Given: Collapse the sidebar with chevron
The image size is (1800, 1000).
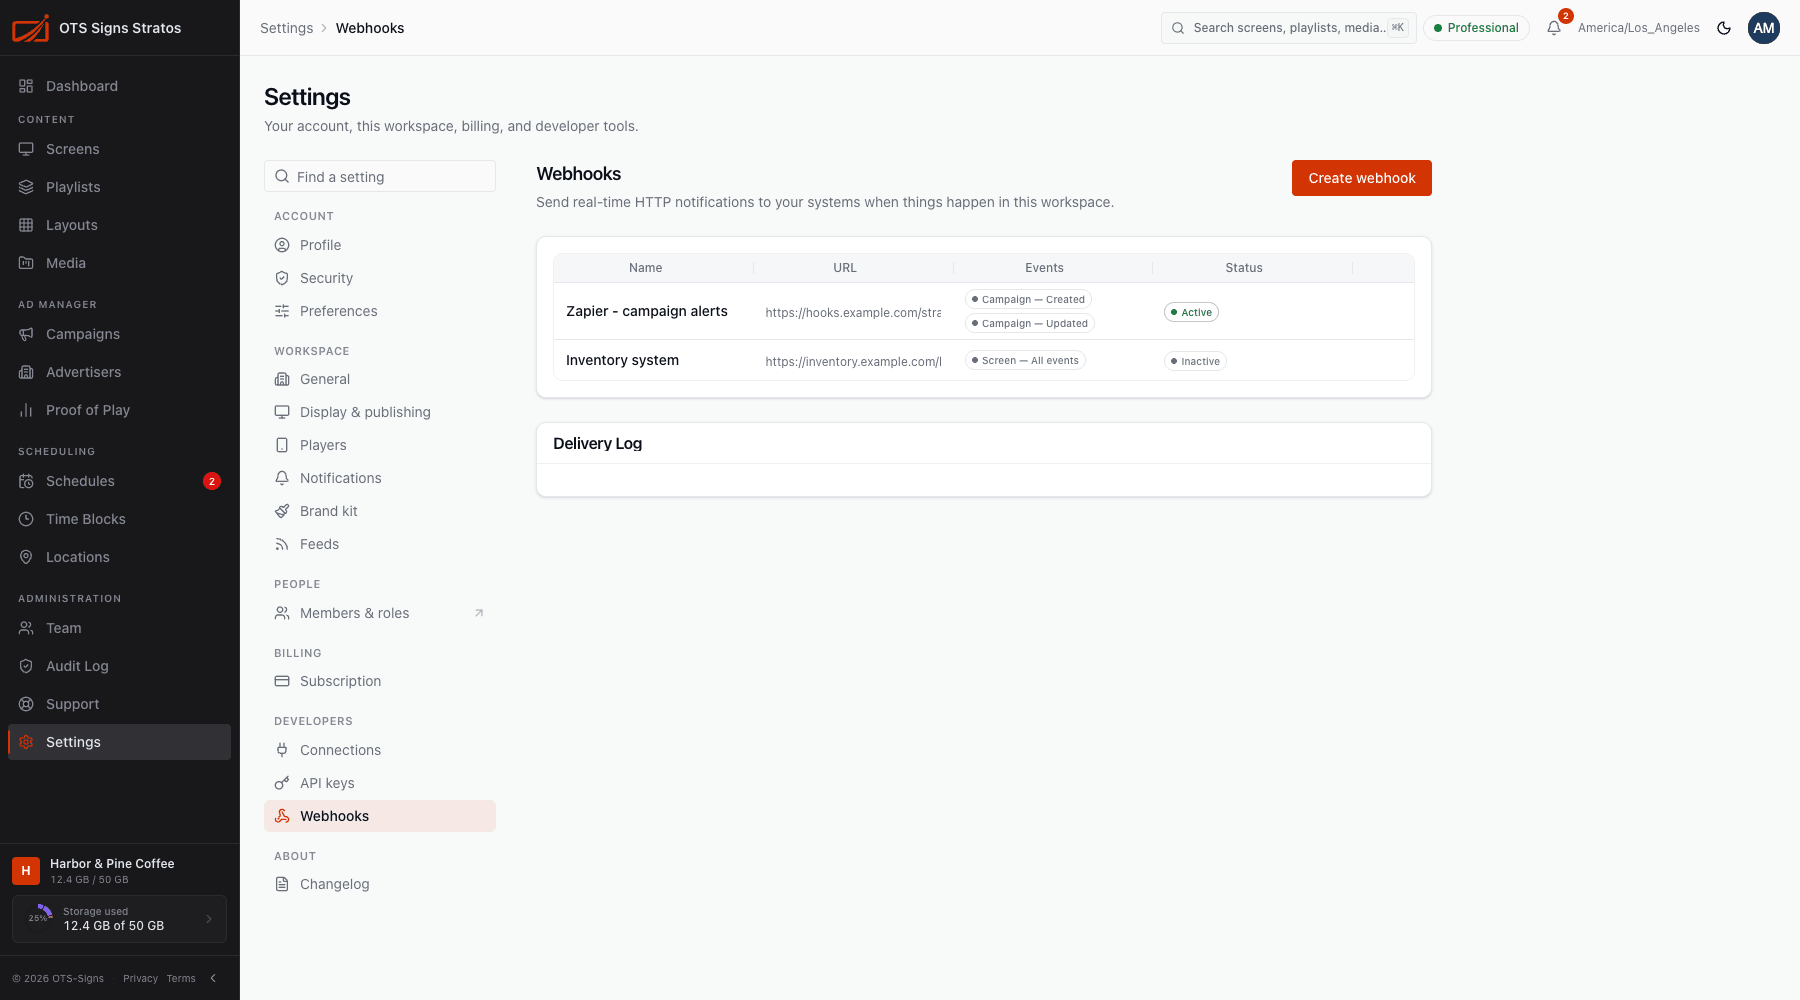Looking at the screenshot, I should [x=213, y=978].
